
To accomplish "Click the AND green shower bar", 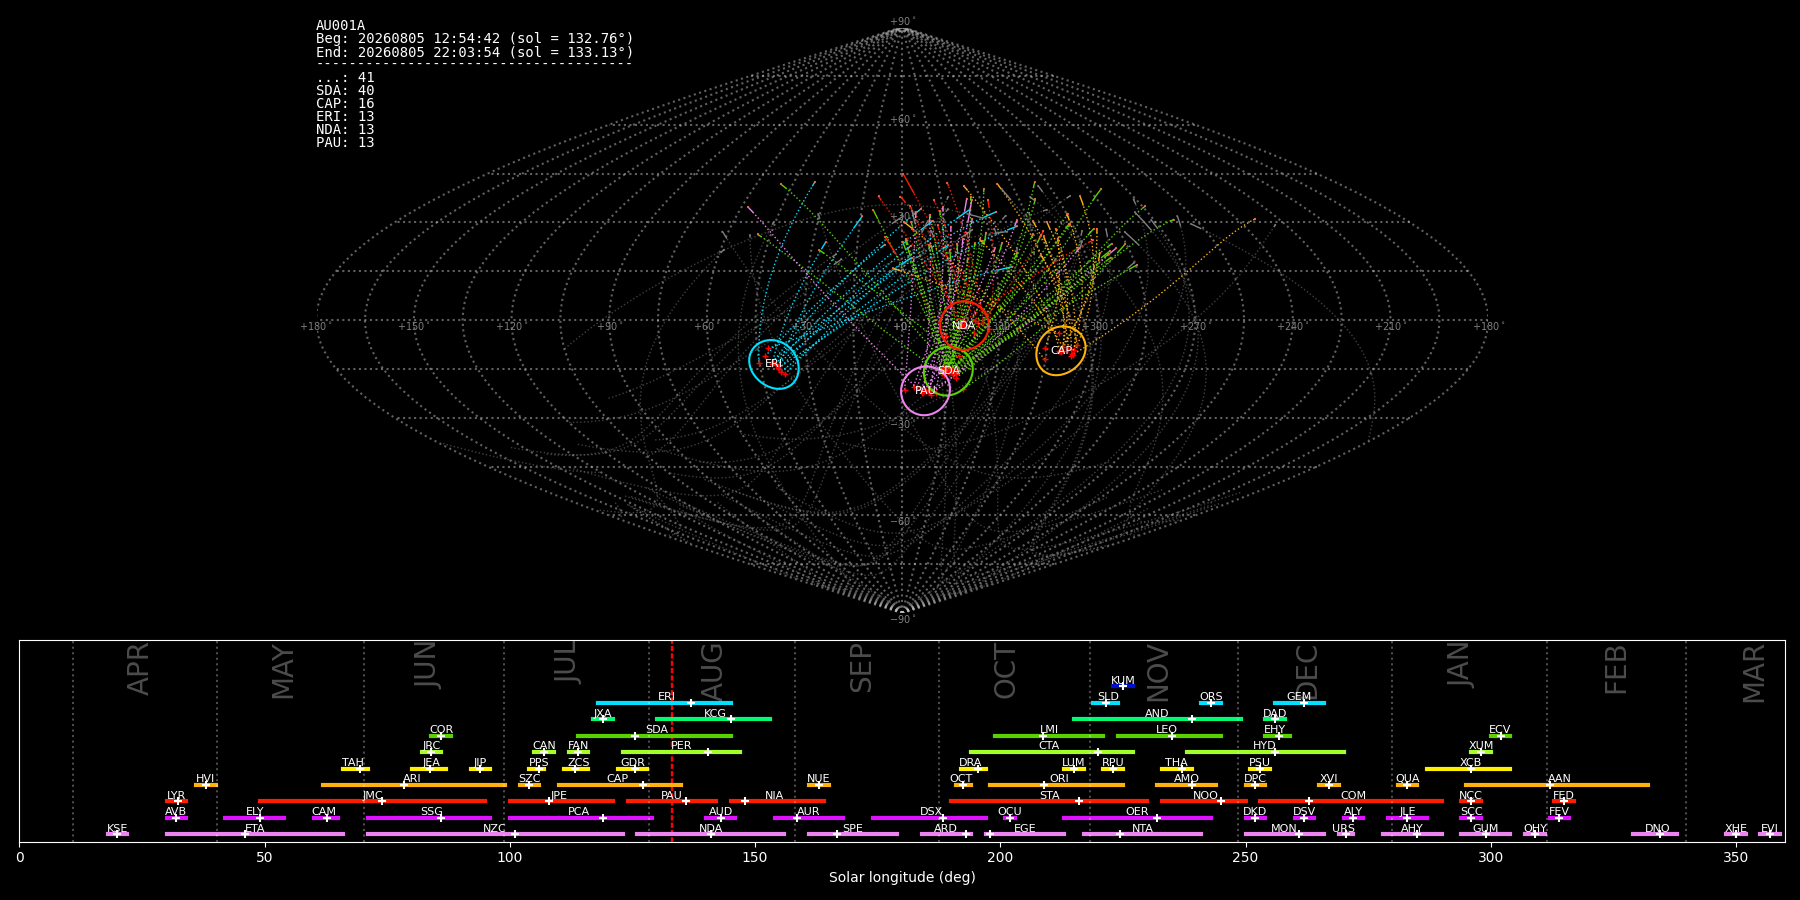I will (1157, 719).
